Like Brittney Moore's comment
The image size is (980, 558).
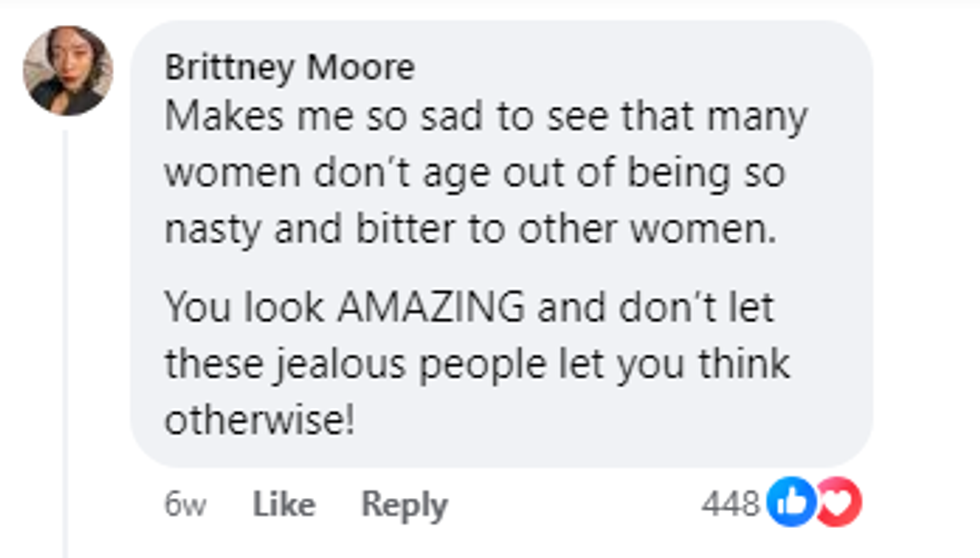click(x=284, y=505)
